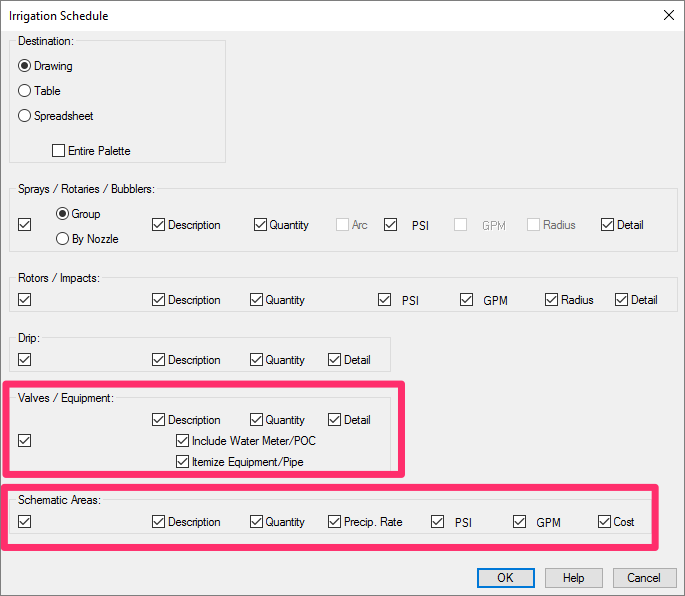The height and width of the screenshot is (596, 685).
Task: Close the Irrigation Schedule window
Action: [x=668, y=15]
